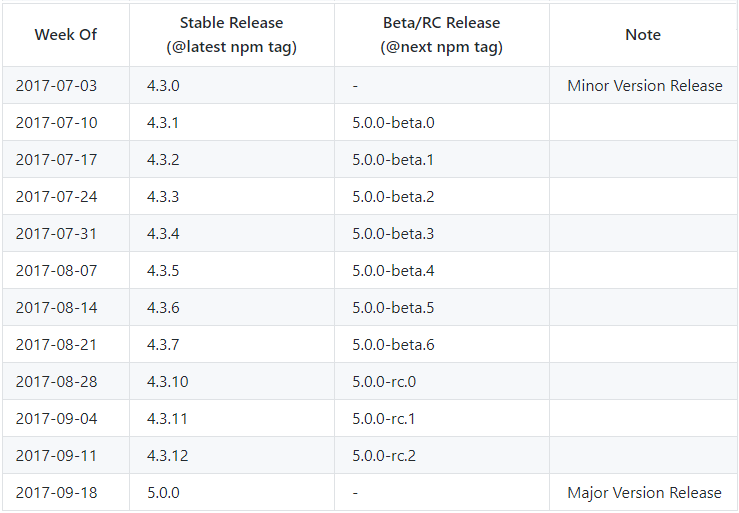
Task: Click the 5.0.0-rc.0 release cell
Action: point(385,382)
